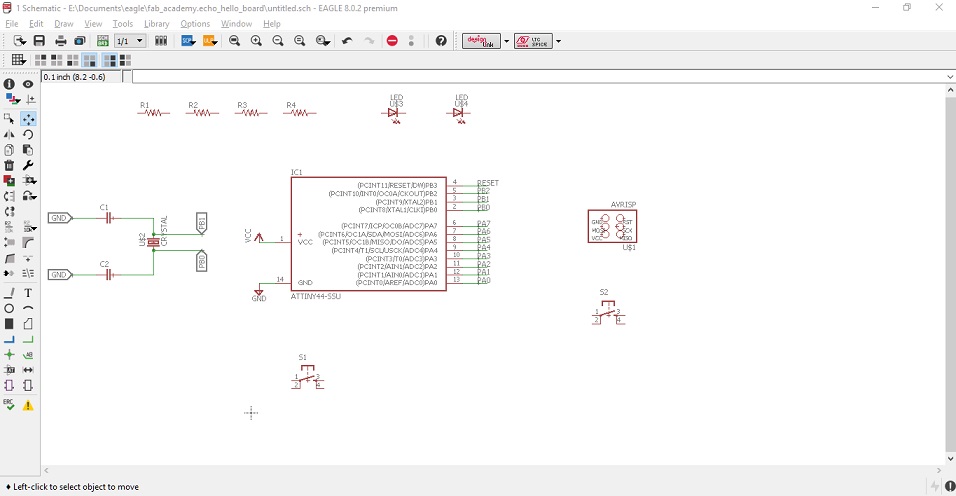Click the Zoom to fit icon
Viewport: 956px width, 496px height.
tap(235, 41)
